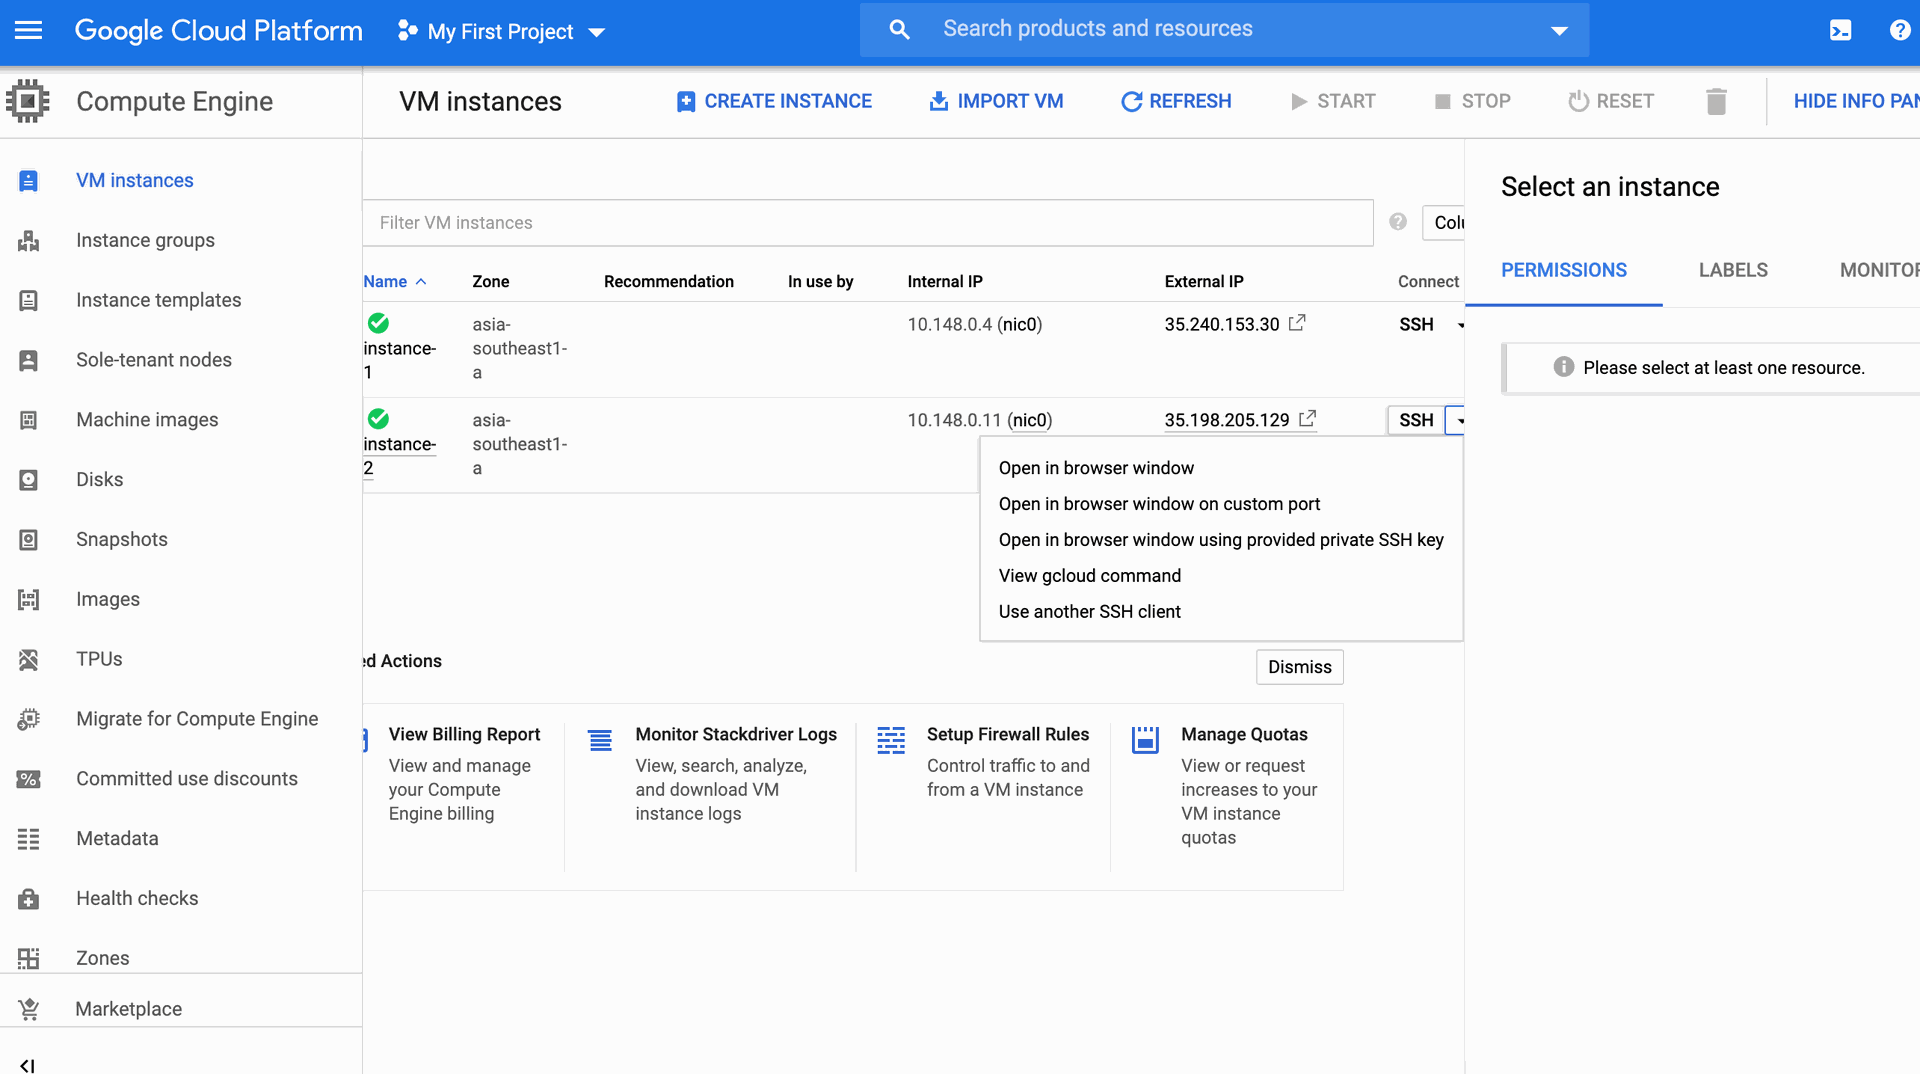Switch to the PERMISSIONS tab
Image resolution: width=1920 pixels, height=1074 pixels.
point(1564,270)
